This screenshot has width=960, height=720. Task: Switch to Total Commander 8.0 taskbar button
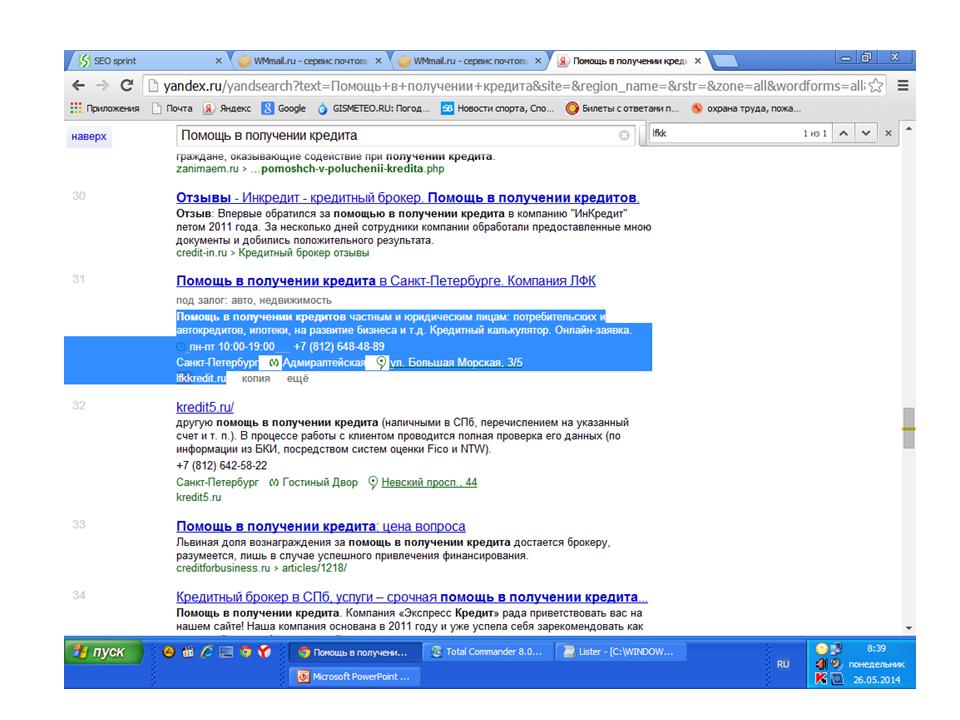click(x=488, y=652)
